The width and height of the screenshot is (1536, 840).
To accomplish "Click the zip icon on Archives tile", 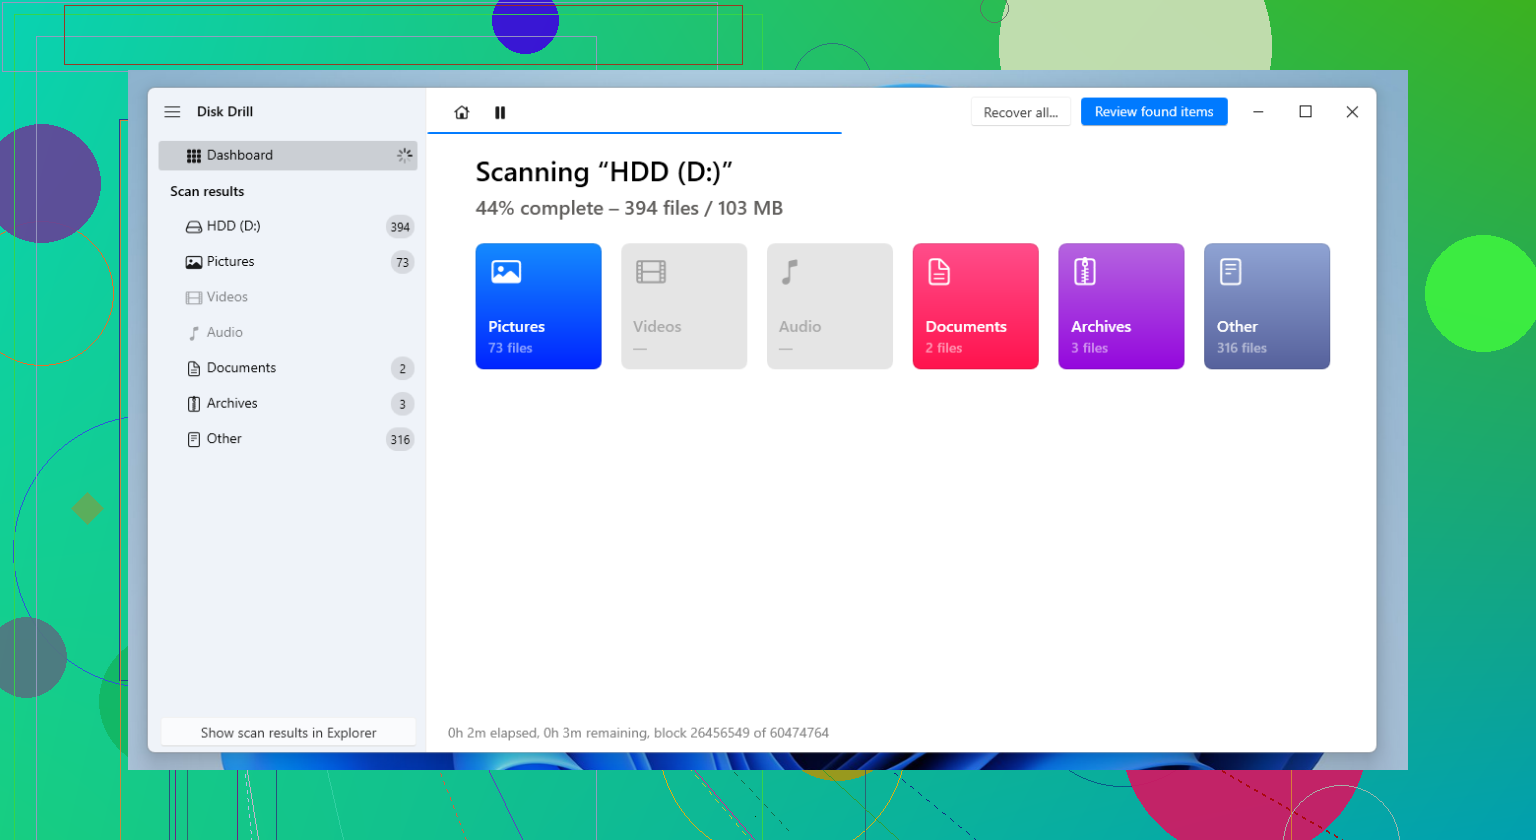I will (1085, 272).
